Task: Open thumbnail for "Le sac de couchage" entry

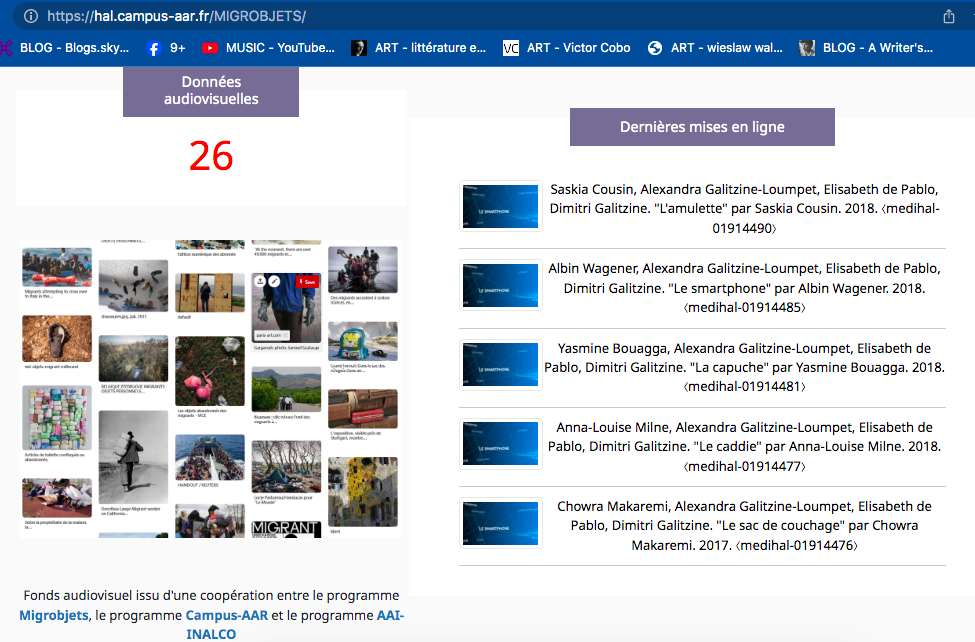Action: (x=501, y=523)
